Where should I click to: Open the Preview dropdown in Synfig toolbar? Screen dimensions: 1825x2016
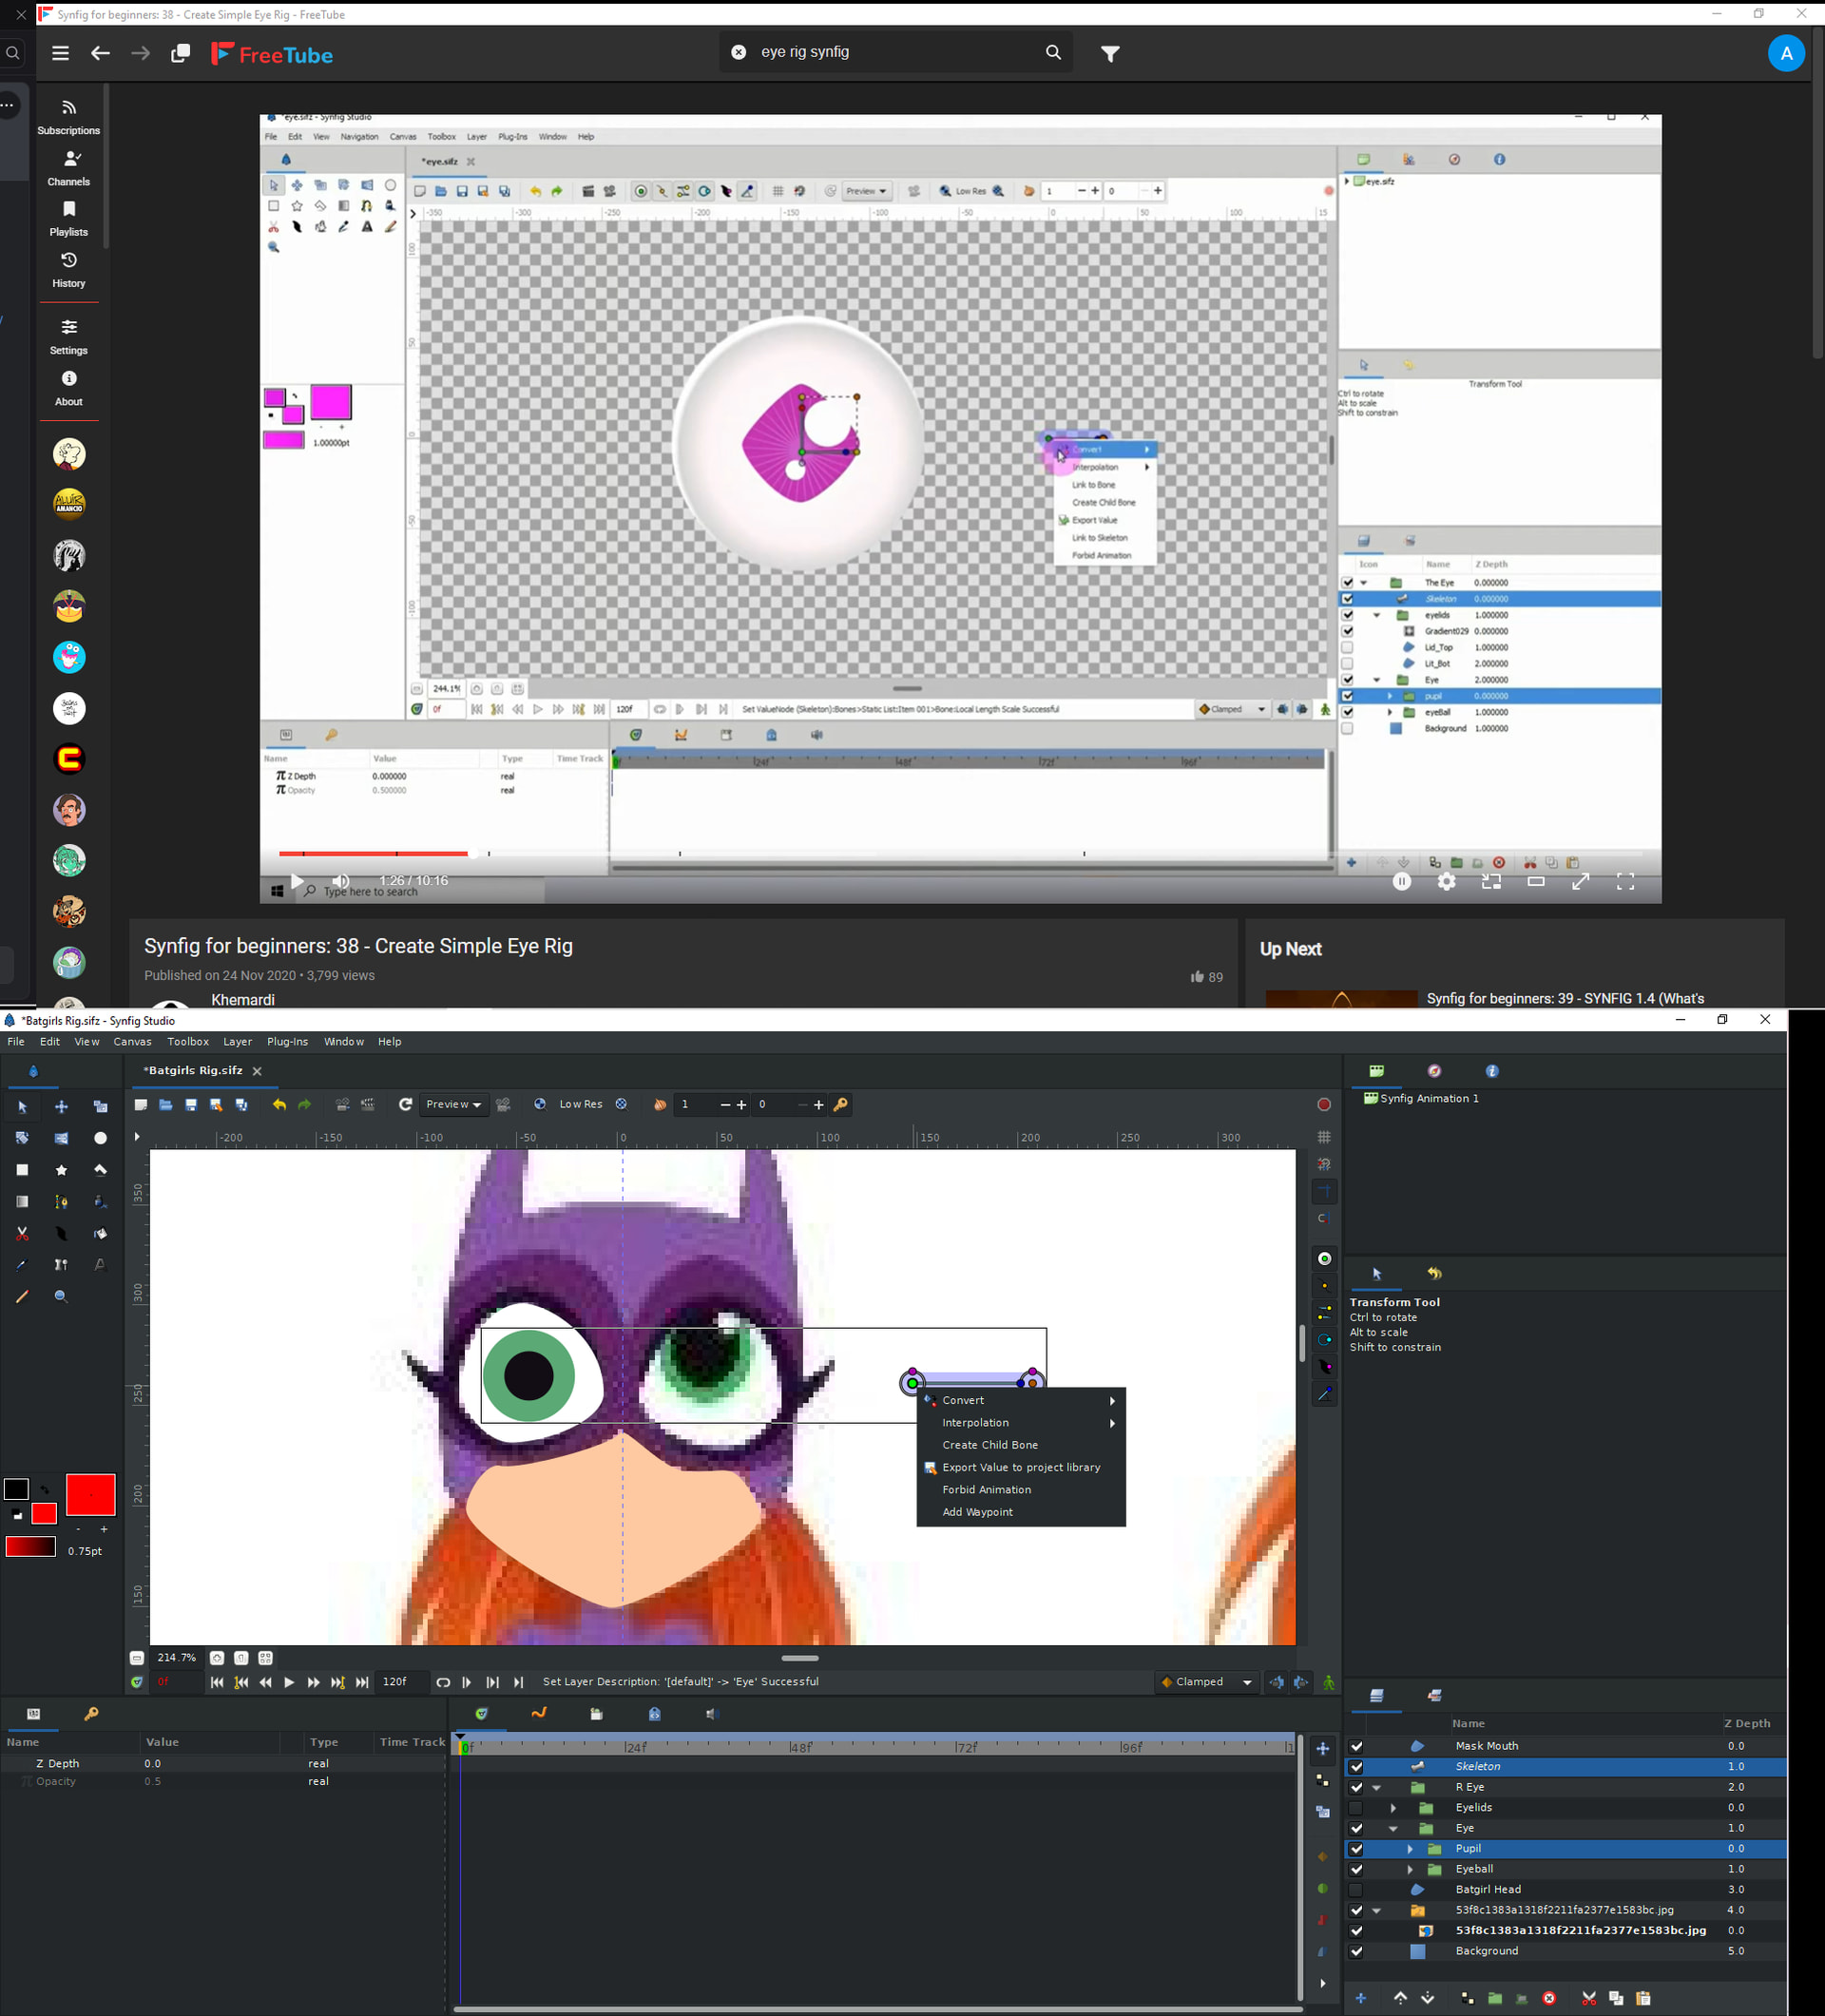click(454, 1104)
